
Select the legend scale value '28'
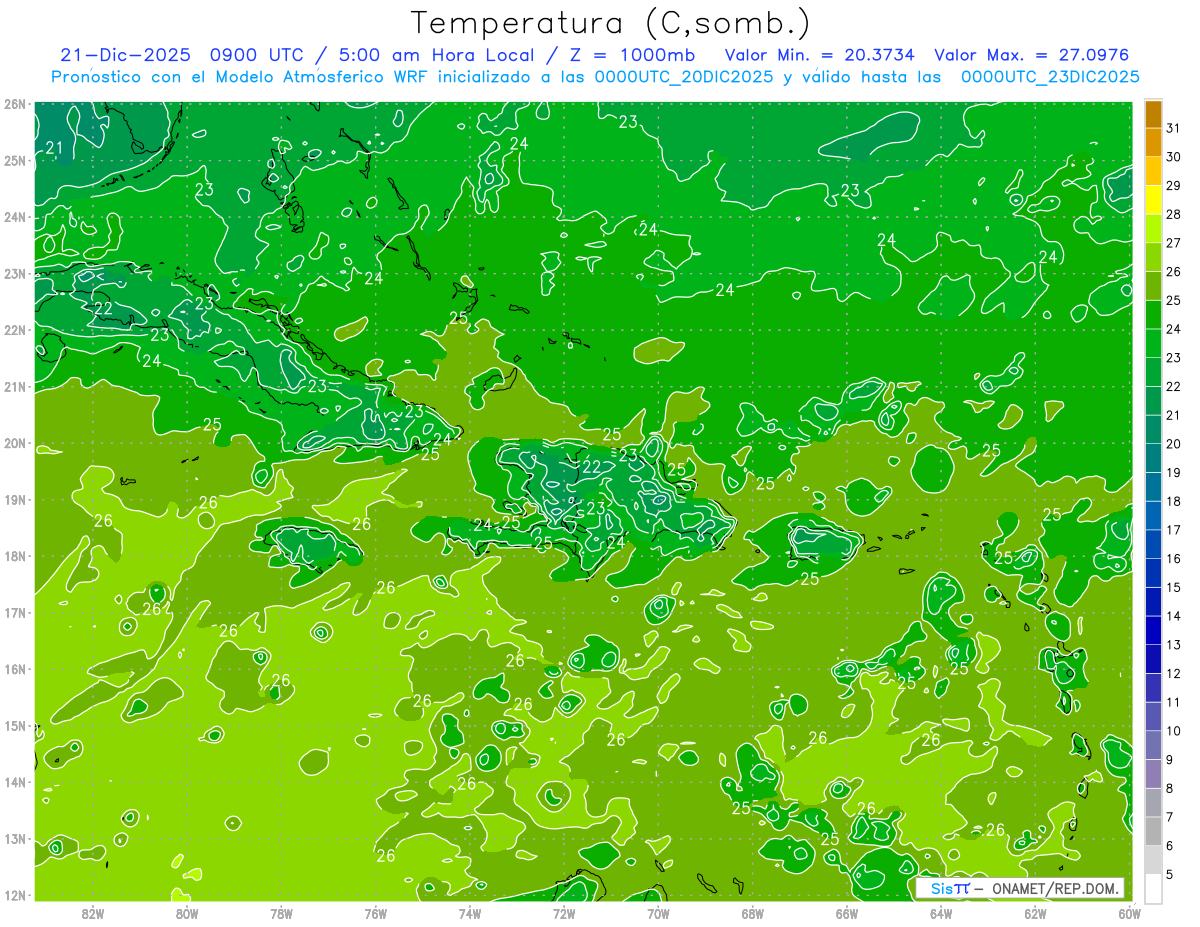pyautogui.click(x=1173, y=214)
